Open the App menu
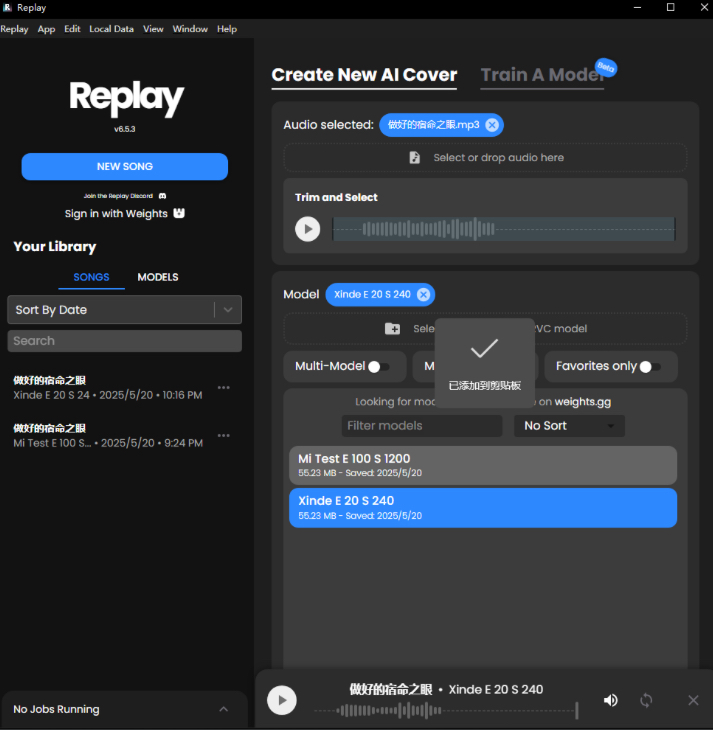 pyautogui.click(x=47, y=29)
